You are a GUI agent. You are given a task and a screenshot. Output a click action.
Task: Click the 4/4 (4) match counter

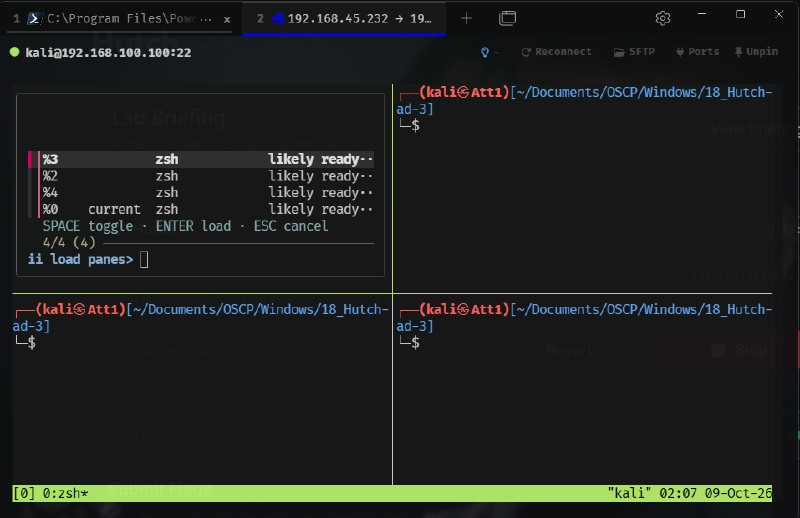pyautogui.click(x=69, y=242)
